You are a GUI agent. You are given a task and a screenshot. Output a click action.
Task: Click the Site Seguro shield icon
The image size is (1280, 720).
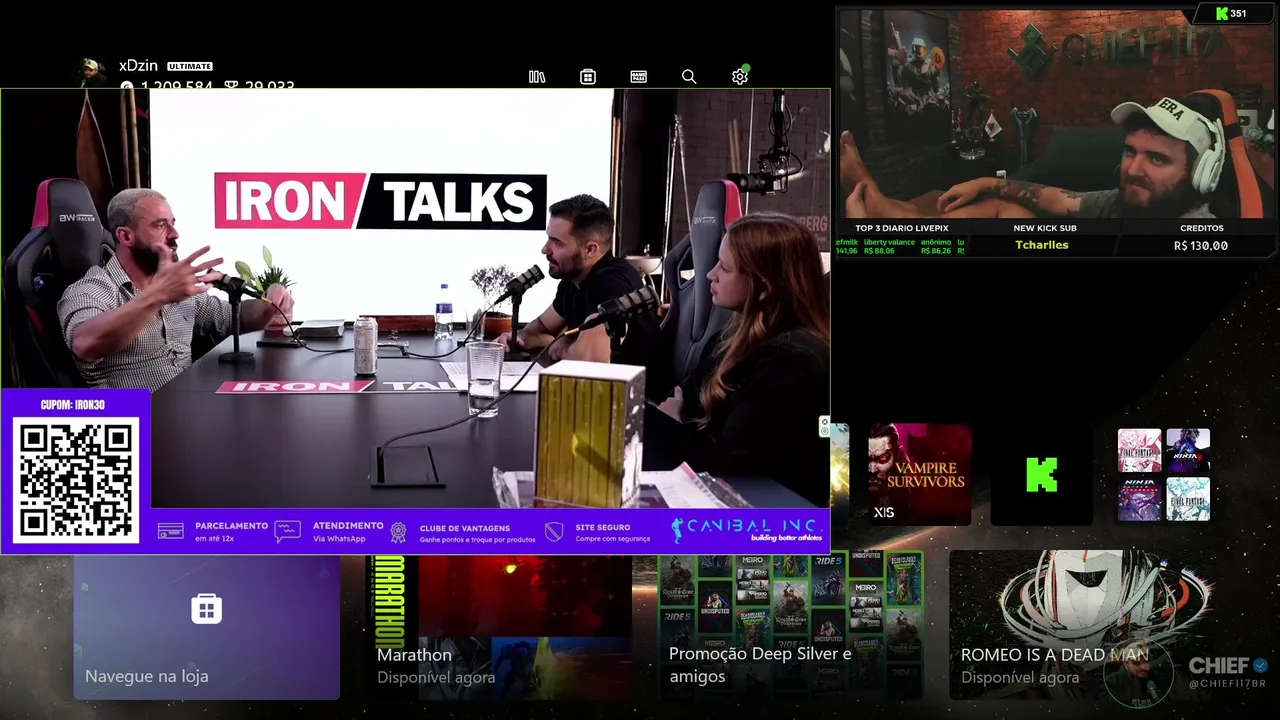[554, 532]
